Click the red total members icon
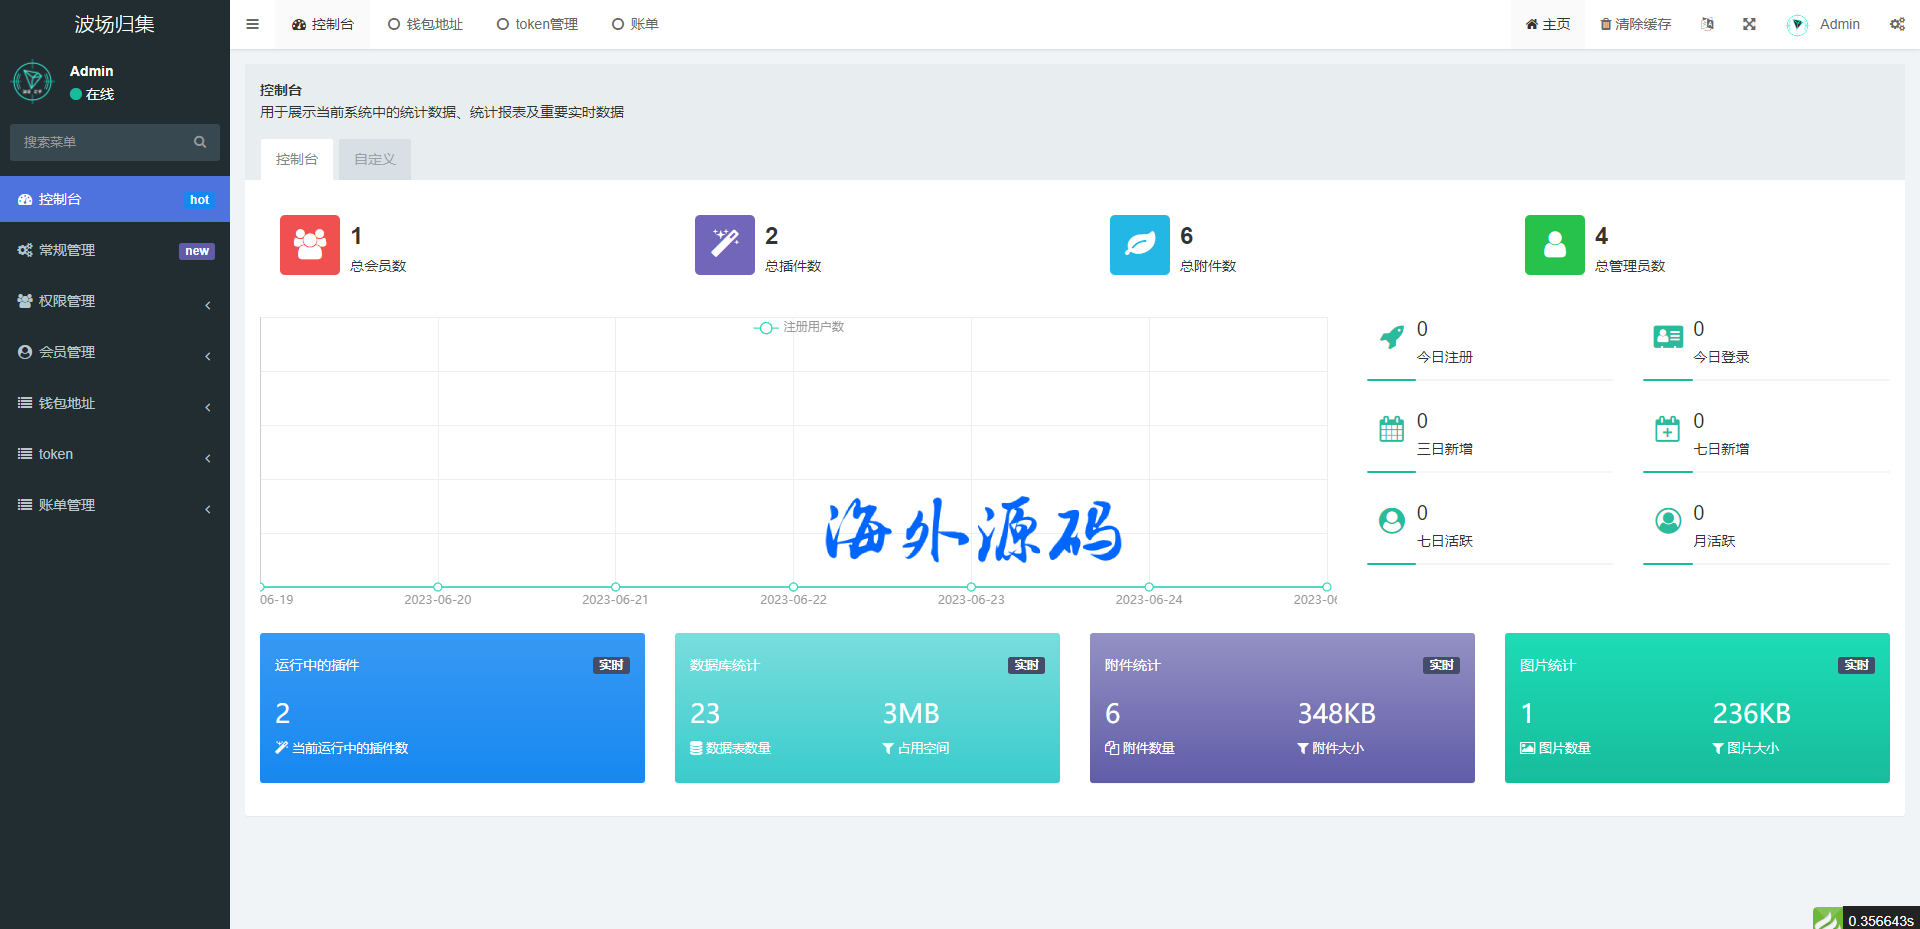This screenshot has height=929, width=1920. pyautogui.click(x=310, y=245)
